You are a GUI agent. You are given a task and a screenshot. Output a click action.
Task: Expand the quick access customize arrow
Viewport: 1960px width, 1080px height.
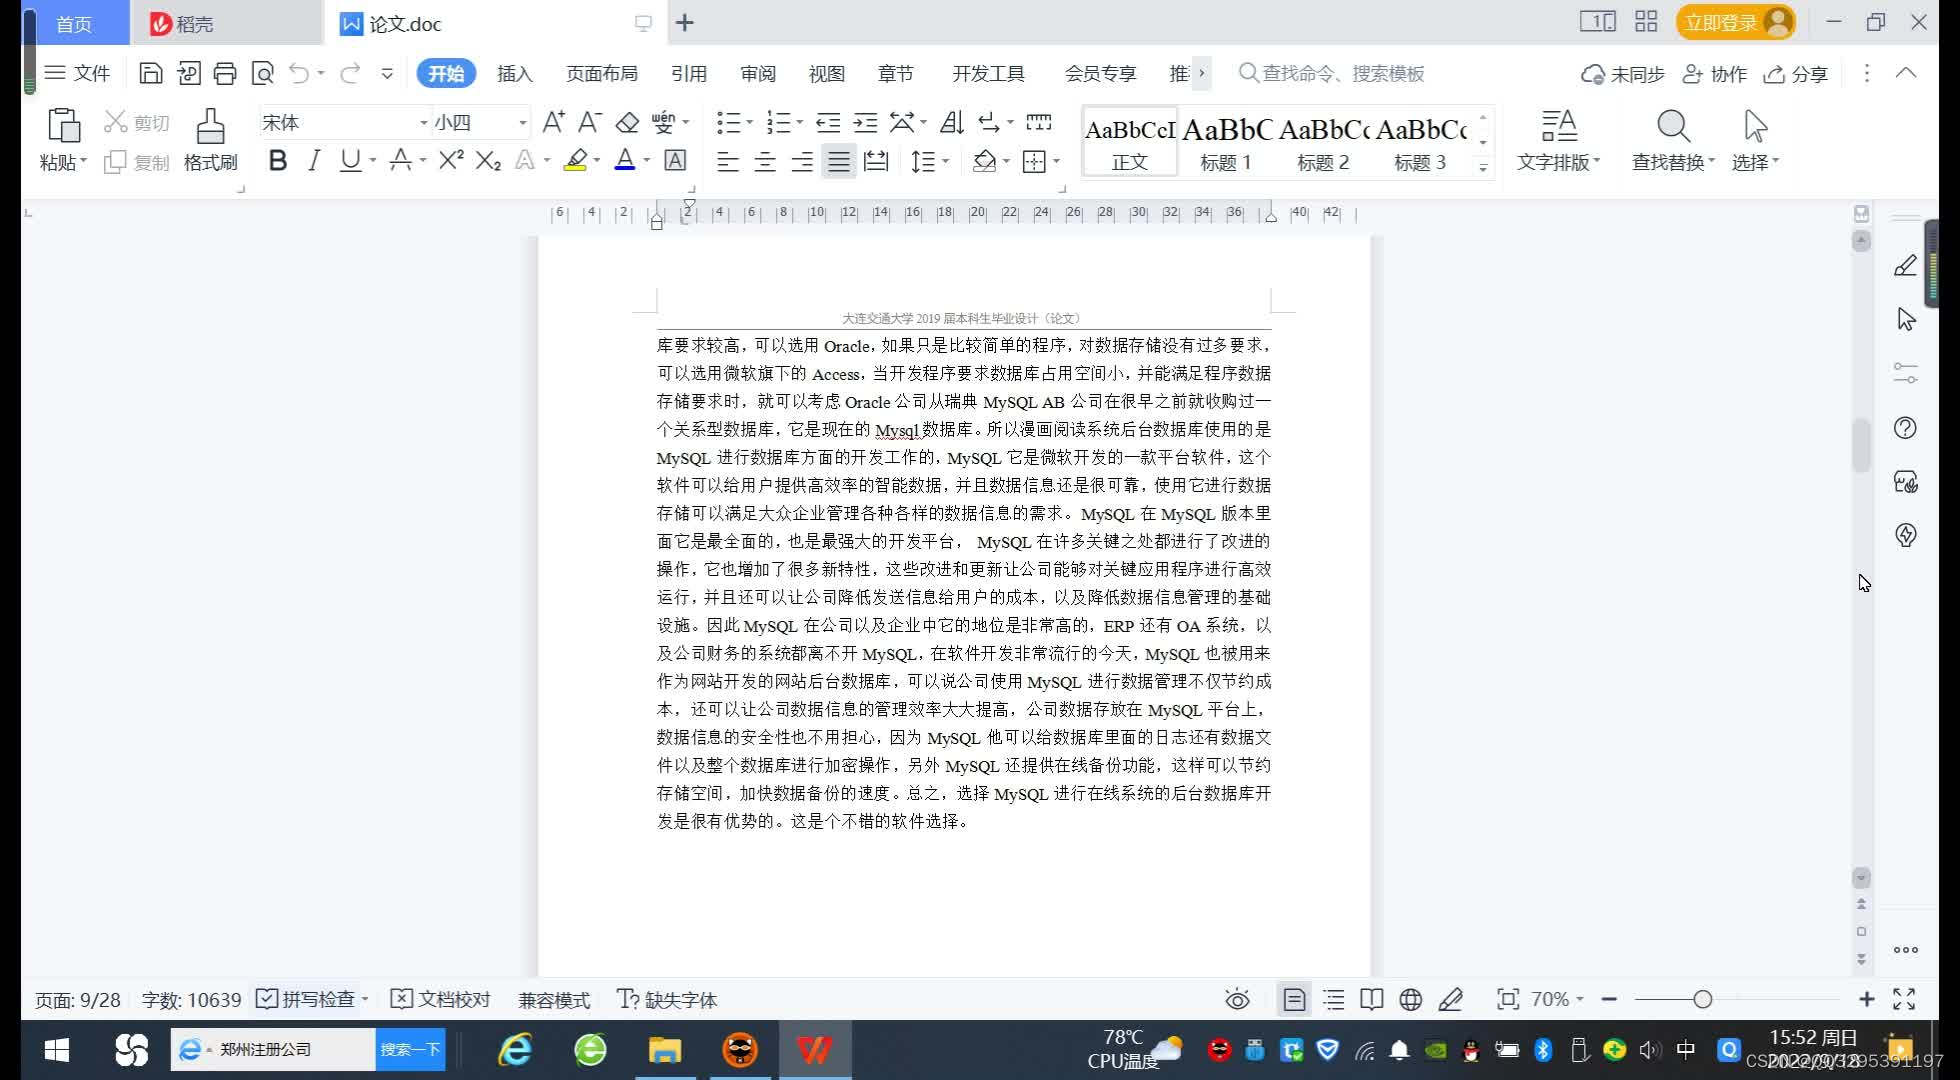387,73
